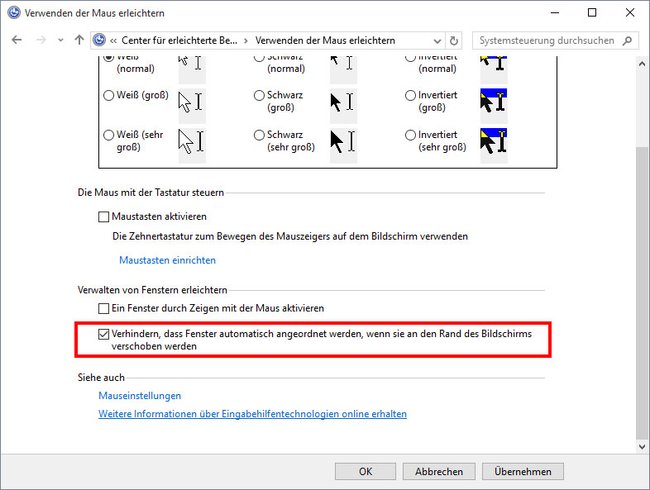Click the Systemsteuerung durchsuchen search field
The height and width of the screenshot is (490, 650).
[x=555, y=41]
